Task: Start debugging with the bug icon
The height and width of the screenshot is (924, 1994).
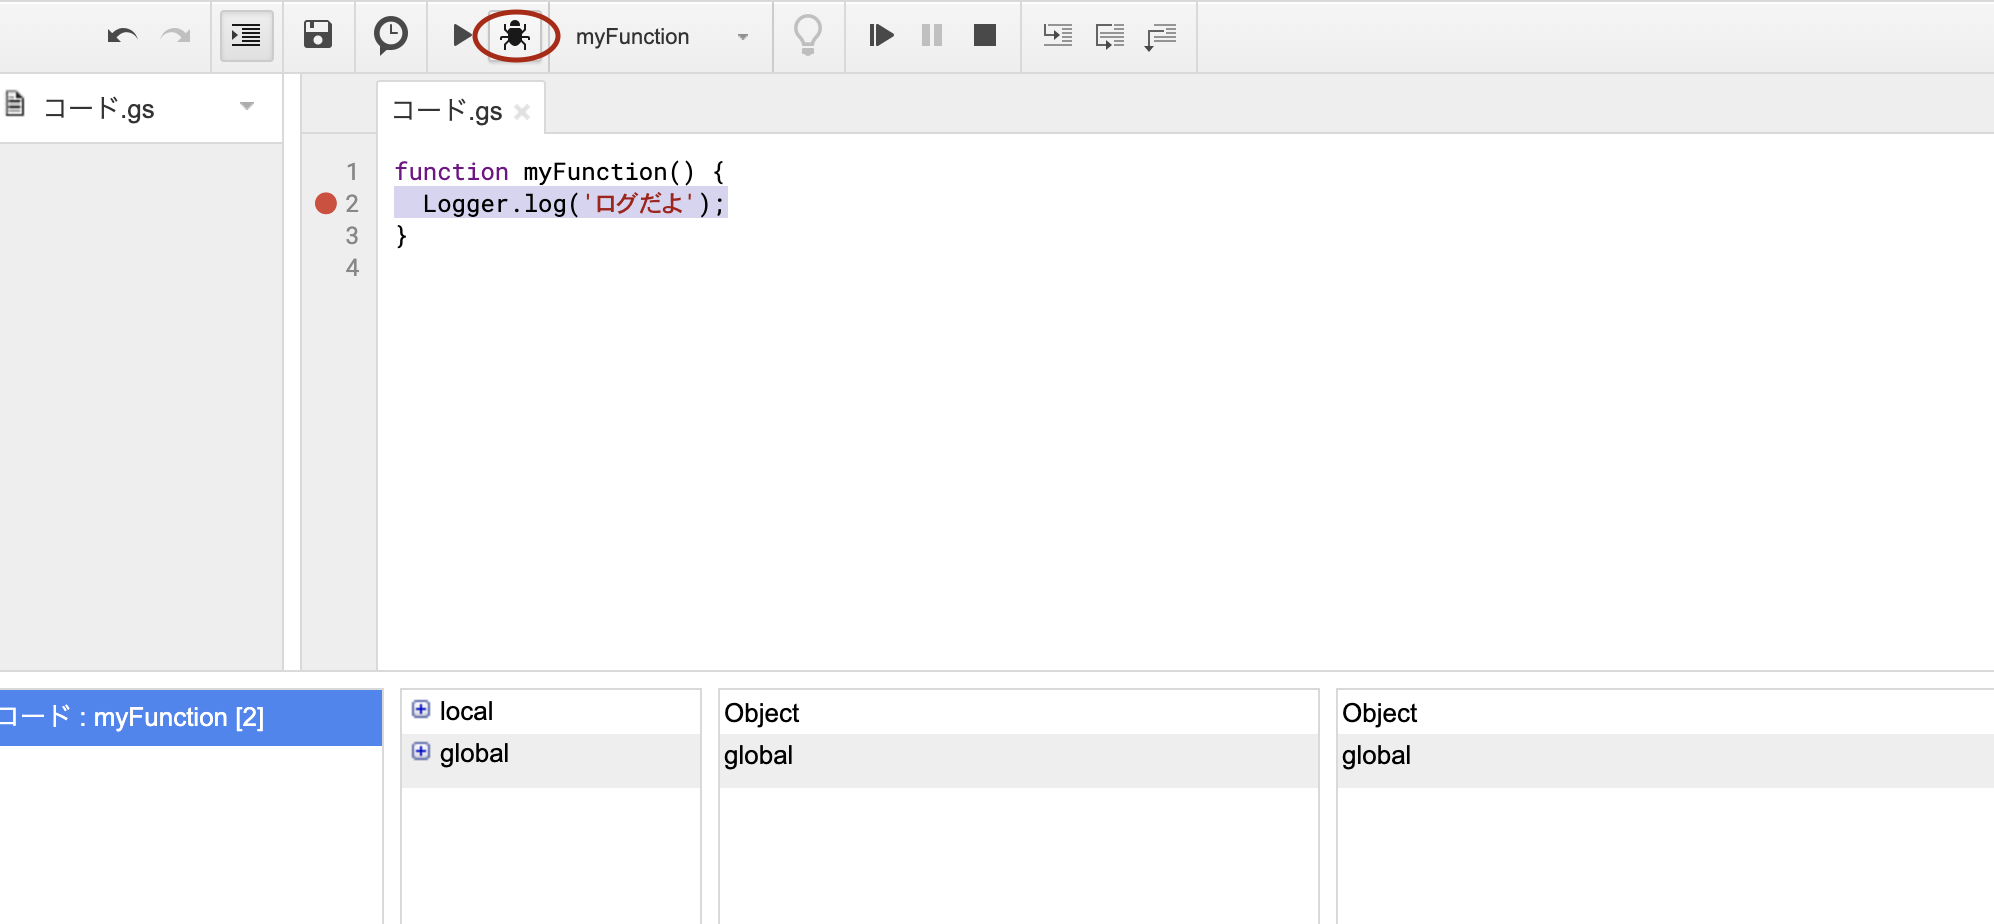Action: (515, 36)
